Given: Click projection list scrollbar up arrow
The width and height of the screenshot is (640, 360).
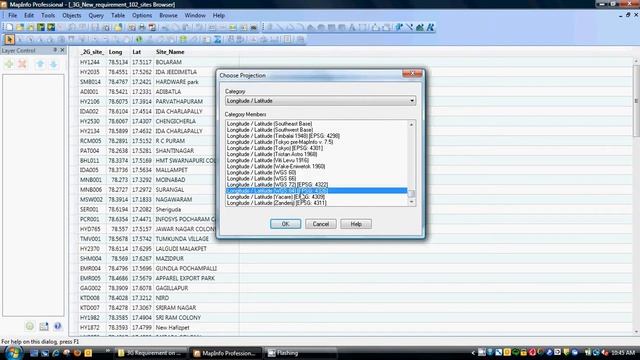Looking at the screenshot, I should click(411, 124).
